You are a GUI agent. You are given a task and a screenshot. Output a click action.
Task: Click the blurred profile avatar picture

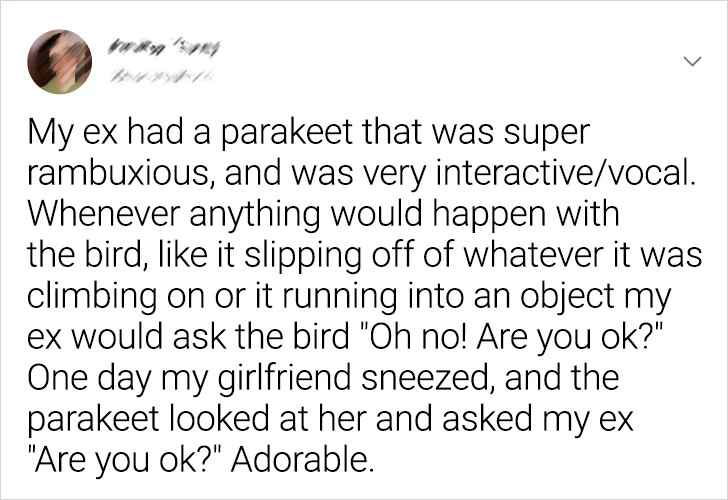click(62, 61)
